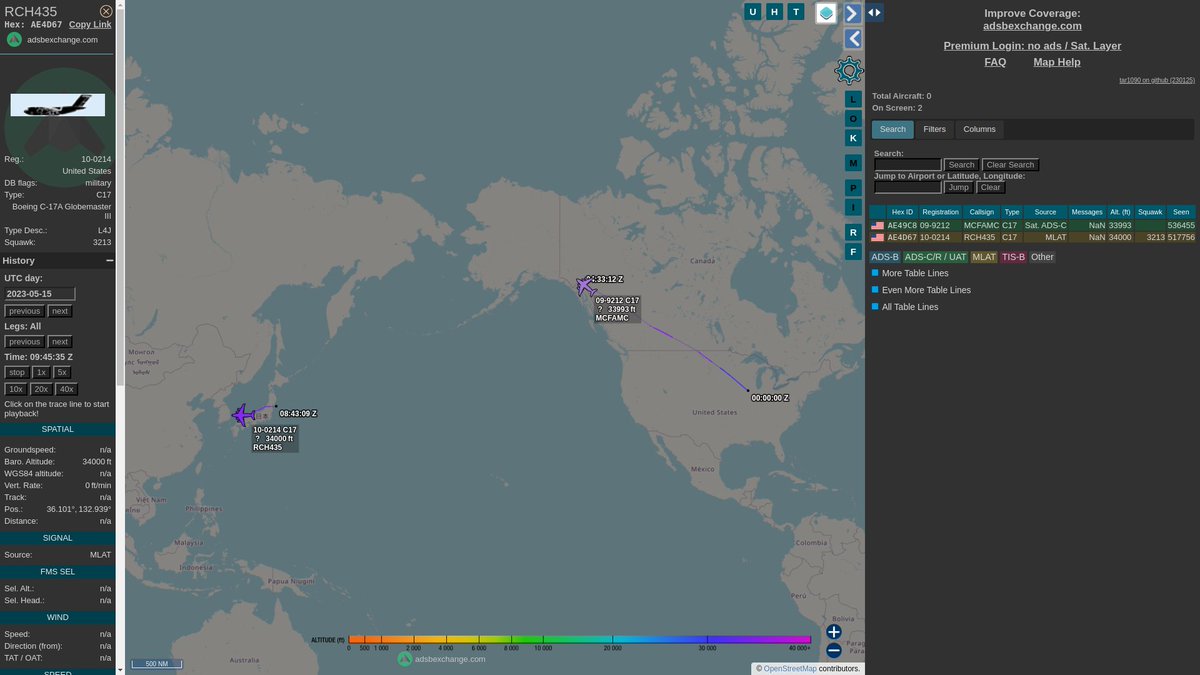Open the Map Help link
This screenshot has width=1200, height=675.
(x=1057, y=62)
